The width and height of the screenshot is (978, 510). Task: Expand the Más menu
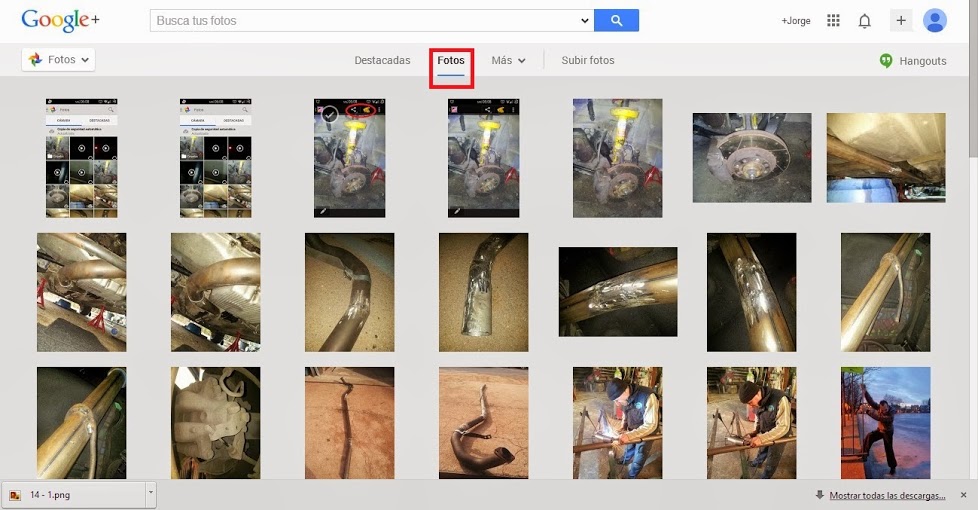(508, 61)
